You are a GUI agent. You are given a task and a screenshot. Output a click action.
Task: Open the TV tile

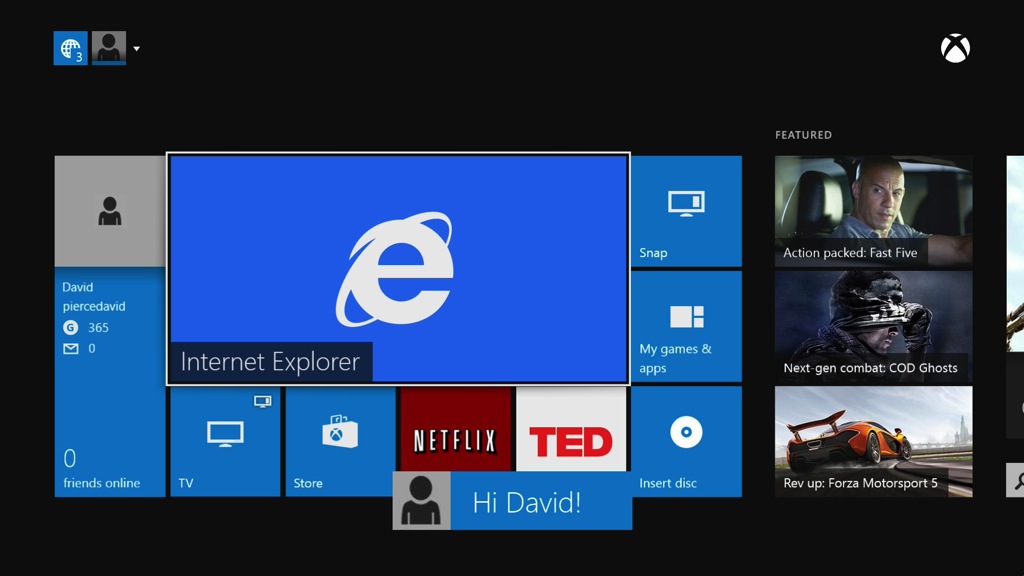pos(225,441)
